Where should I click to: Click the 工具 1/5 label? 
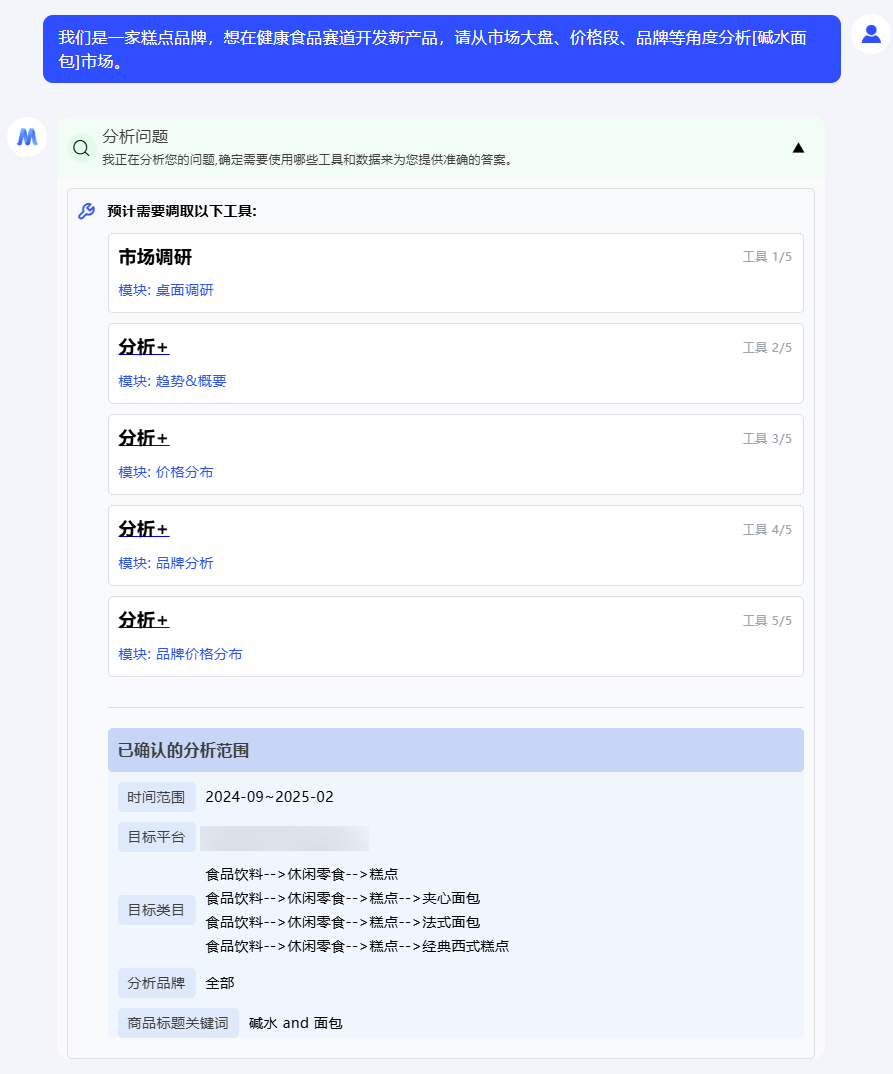point(767,257)
